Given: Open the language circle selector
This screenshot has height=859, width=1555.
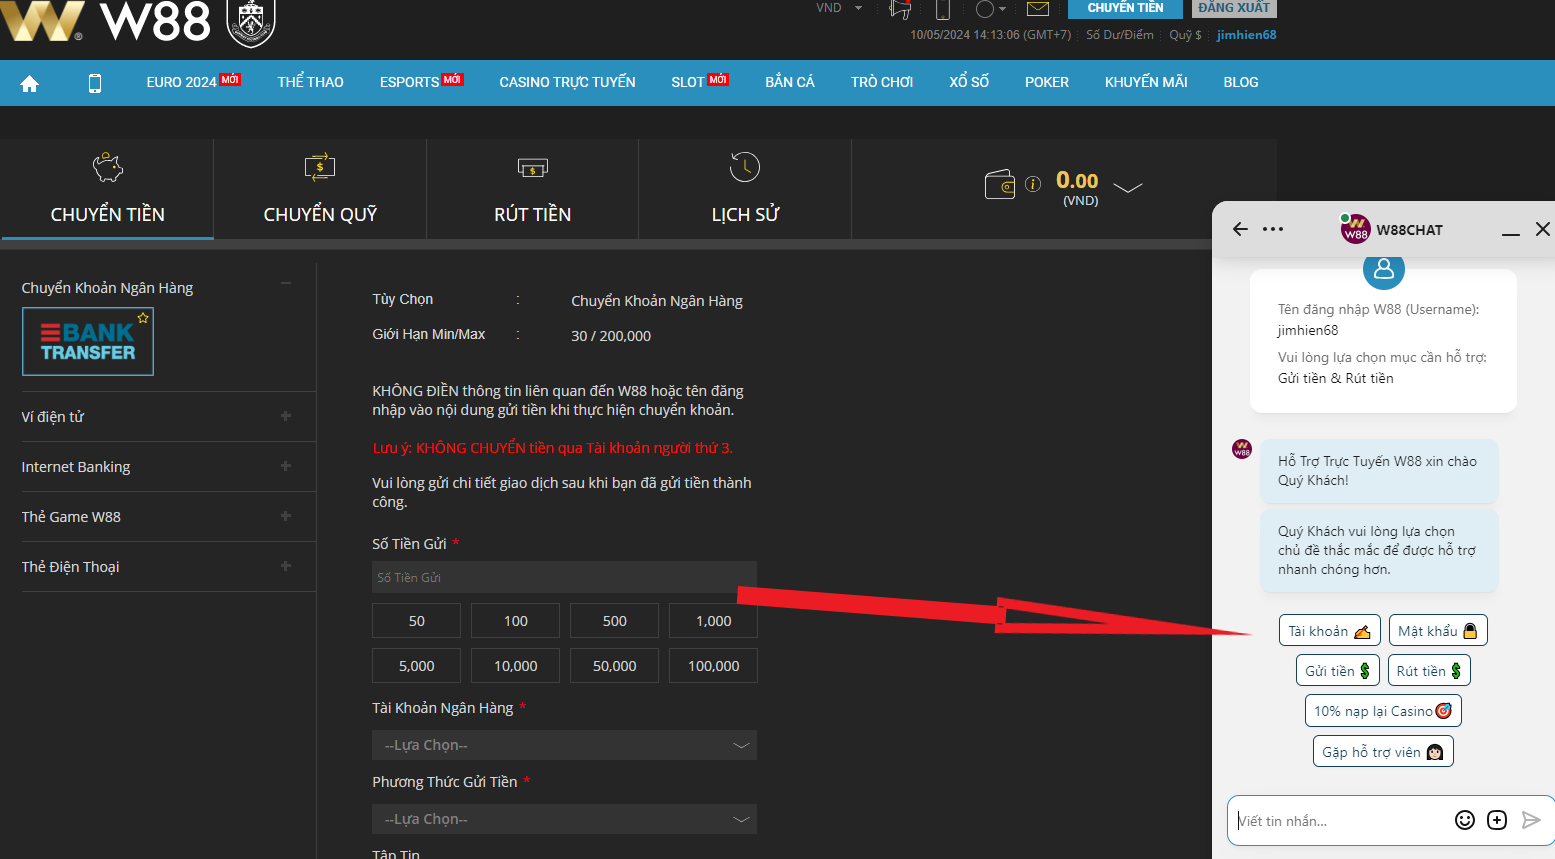Looking at the screenshot, I should pyautogui.click(x=989, y=9).
